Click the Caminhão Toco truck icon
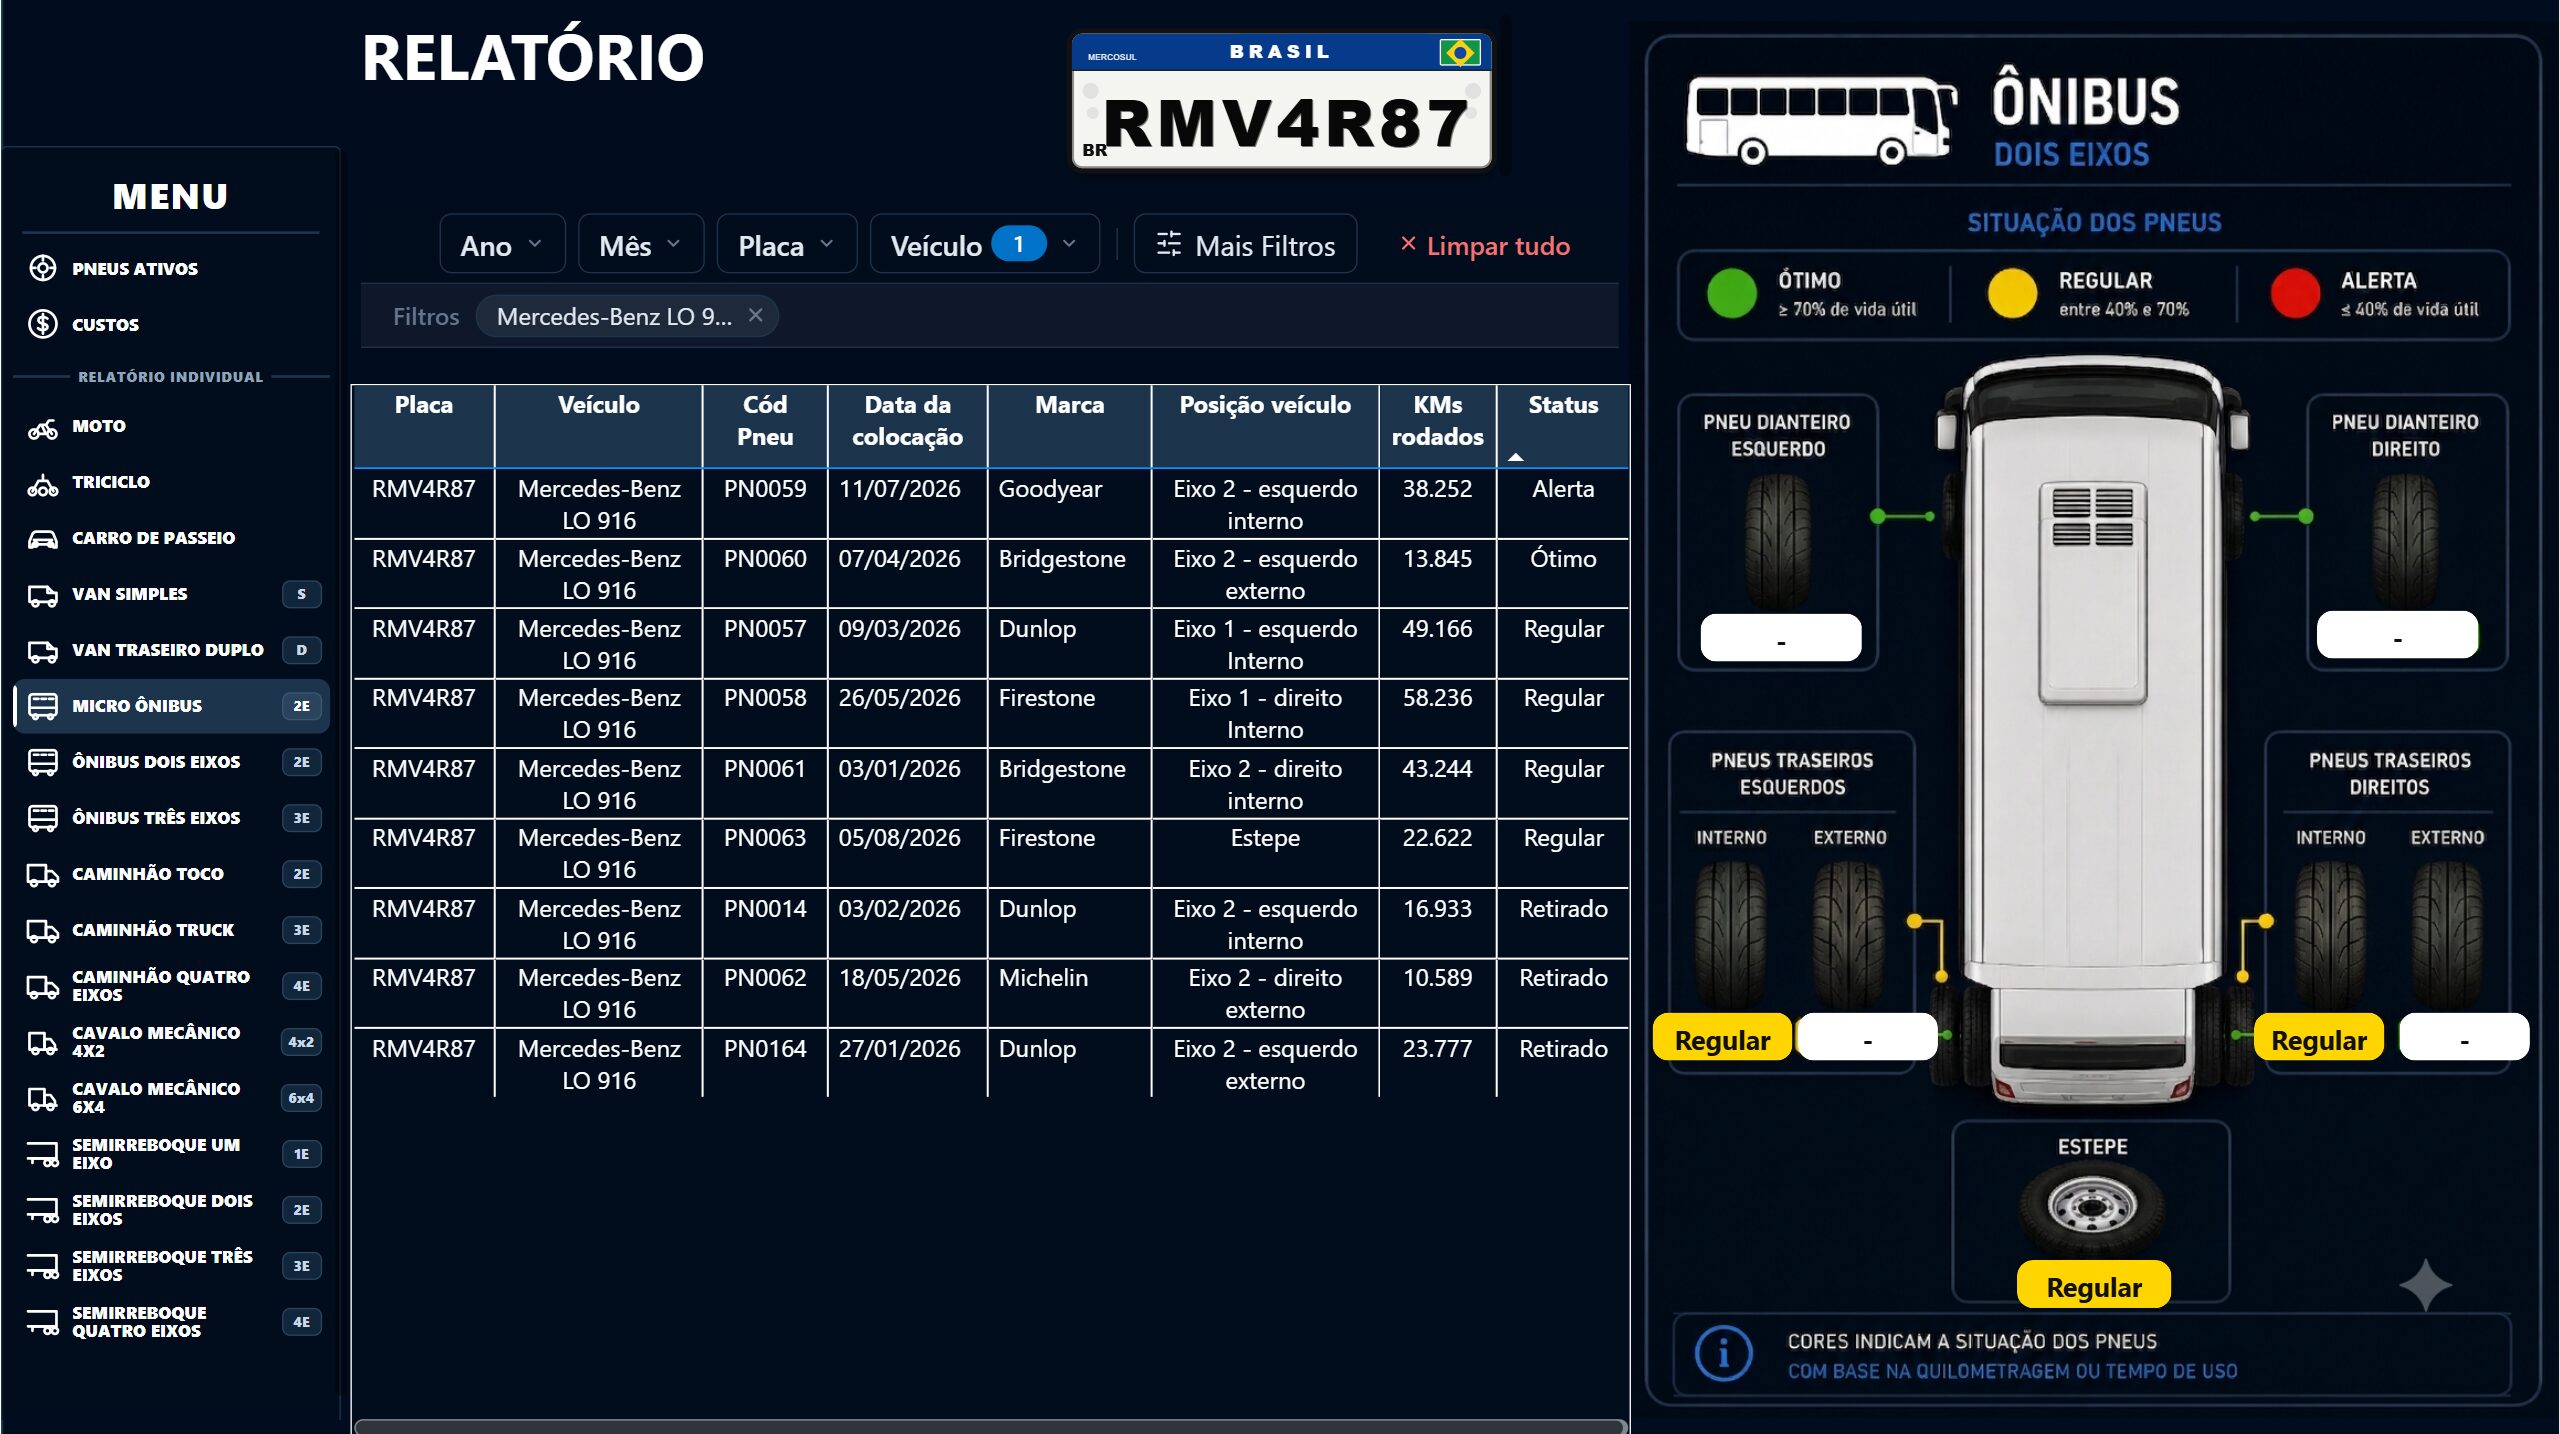 click(x=43, y=874)
